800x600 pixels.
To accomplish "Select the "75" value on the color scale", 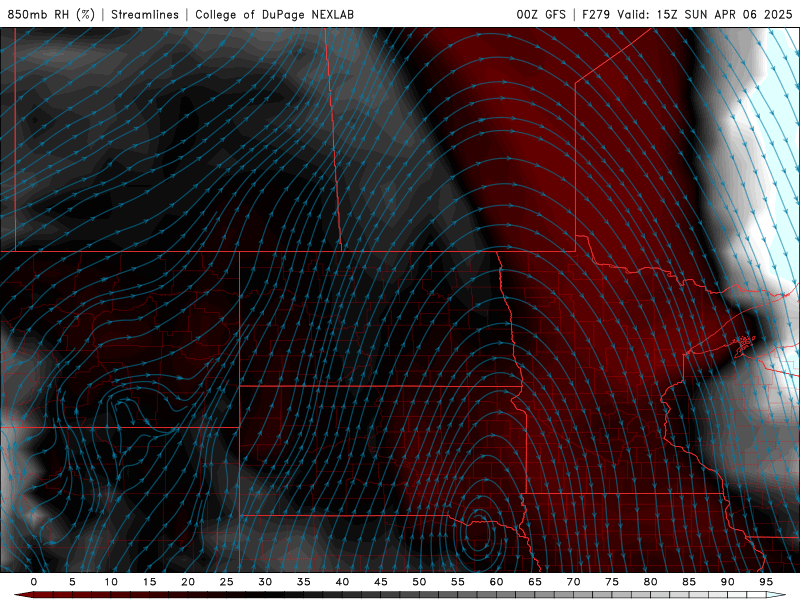I will (612, 582).
